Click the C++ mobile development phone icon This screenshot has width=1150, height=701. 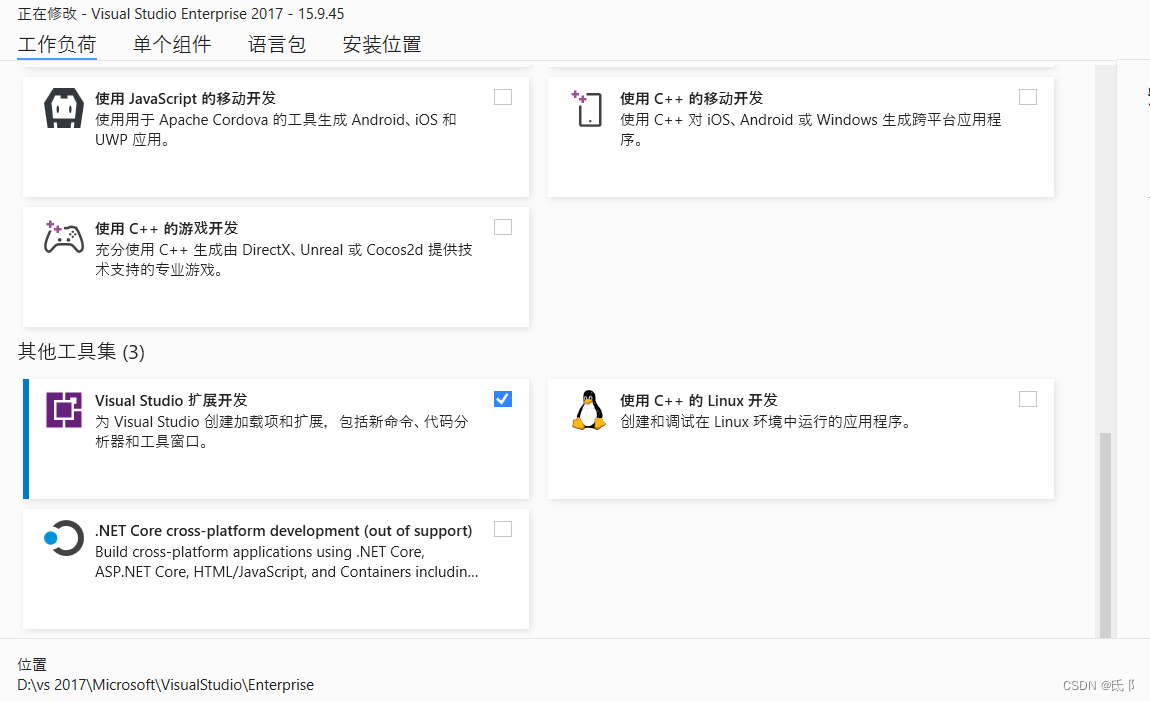tap(587, 109)
